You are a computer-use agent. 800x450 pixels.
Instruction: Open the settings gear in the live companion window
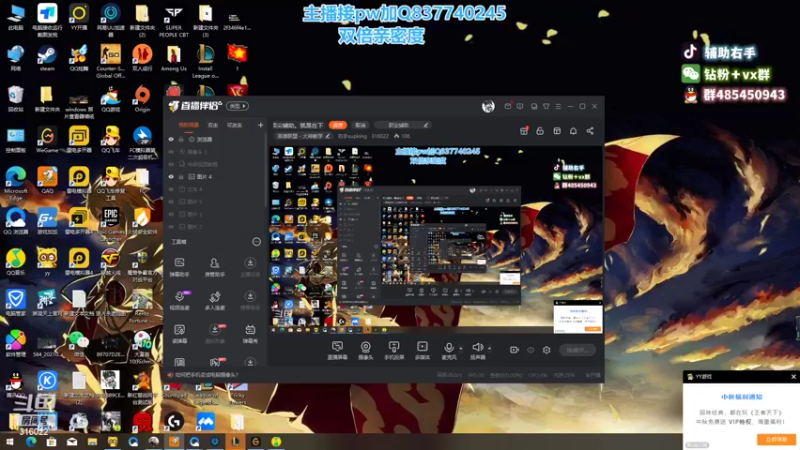pos(546,350)
